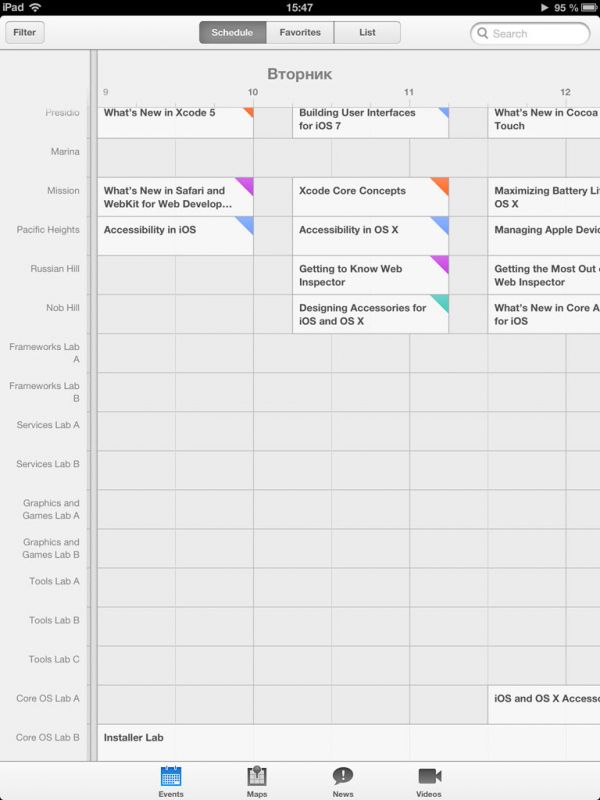Screen dimensions: 600x800
Task: Tap the Вторник day heading
Action: point(299,74)
